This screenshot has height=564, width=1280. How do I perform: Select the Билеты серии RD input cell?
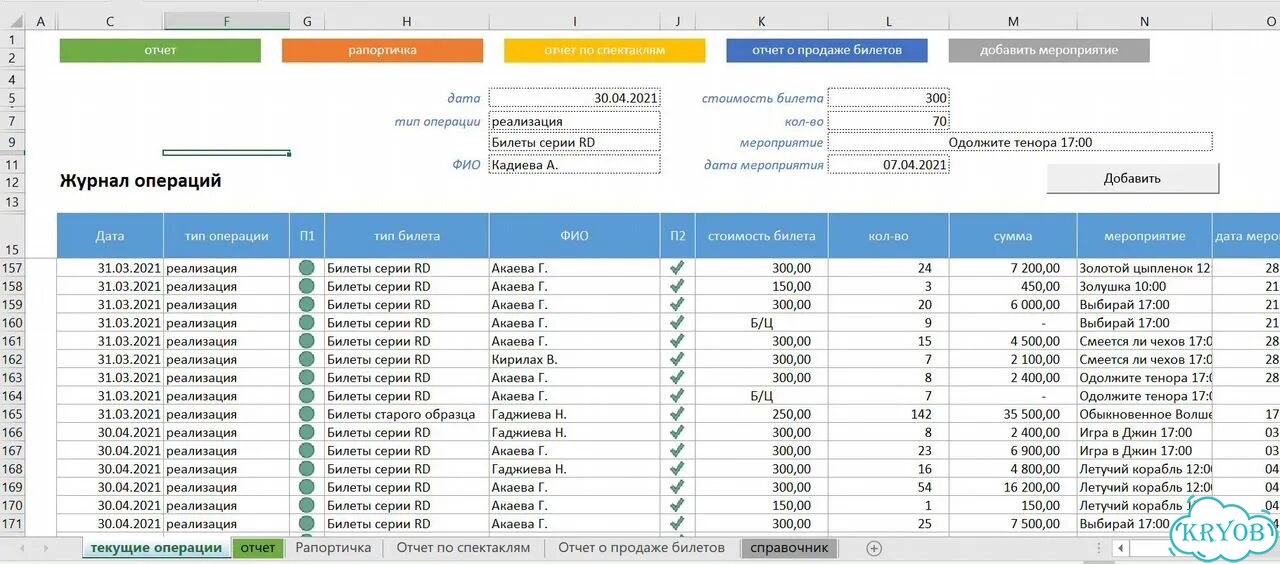[575, 142]
